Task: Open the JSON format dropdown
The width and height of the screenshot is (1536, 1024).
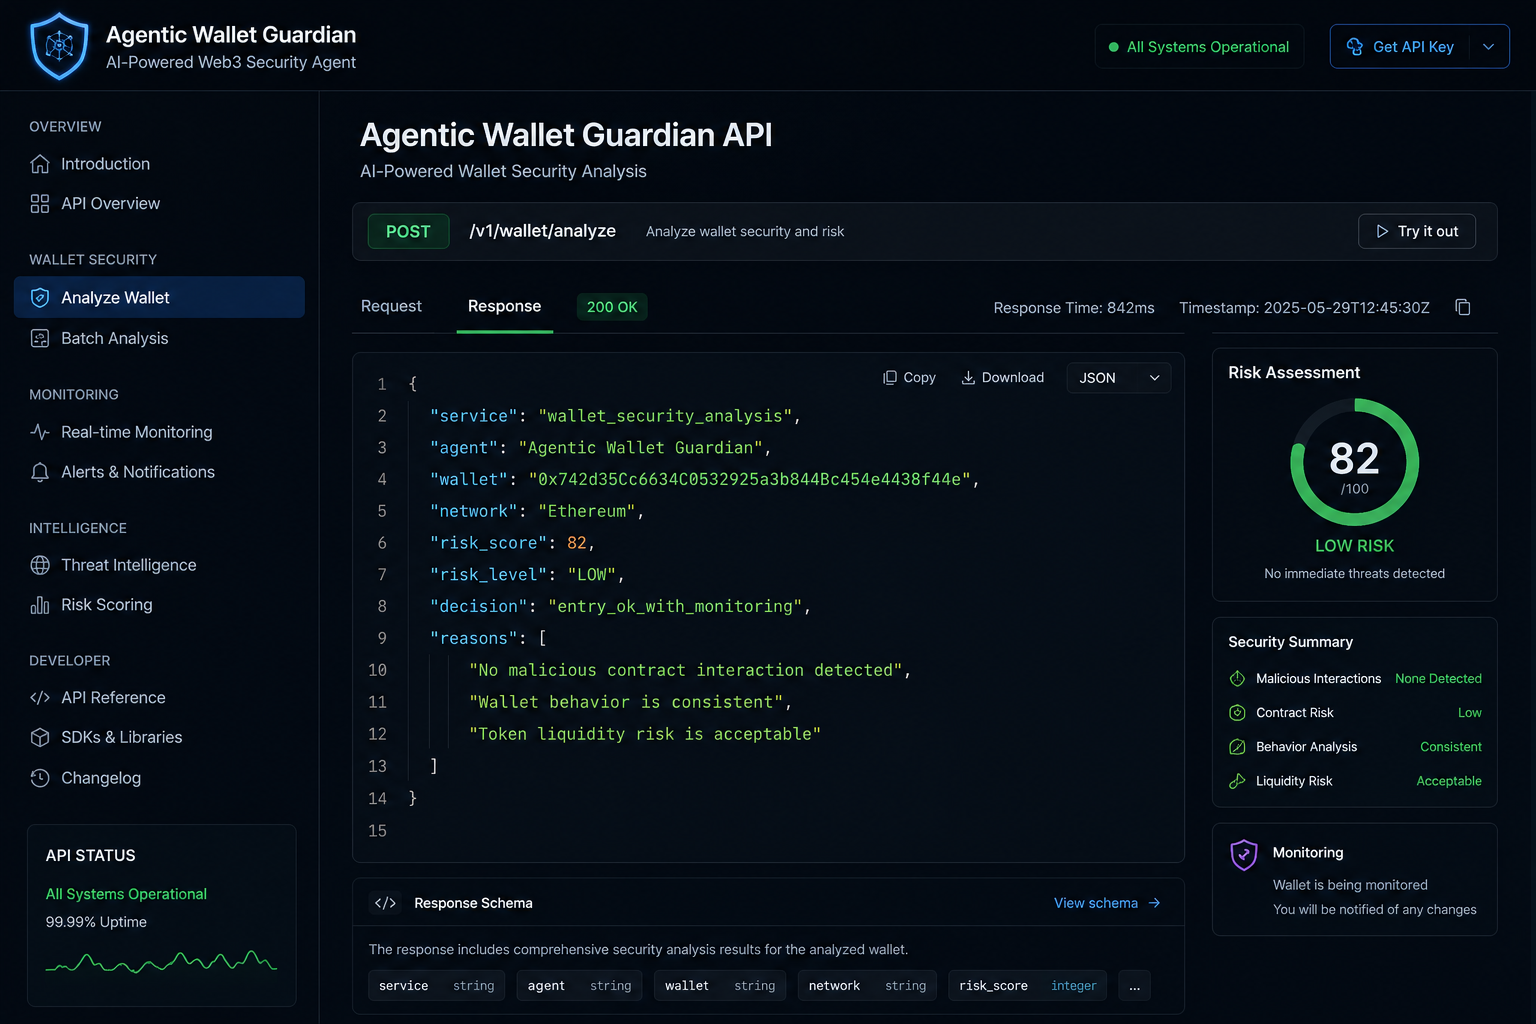Action: point(1119,378)
